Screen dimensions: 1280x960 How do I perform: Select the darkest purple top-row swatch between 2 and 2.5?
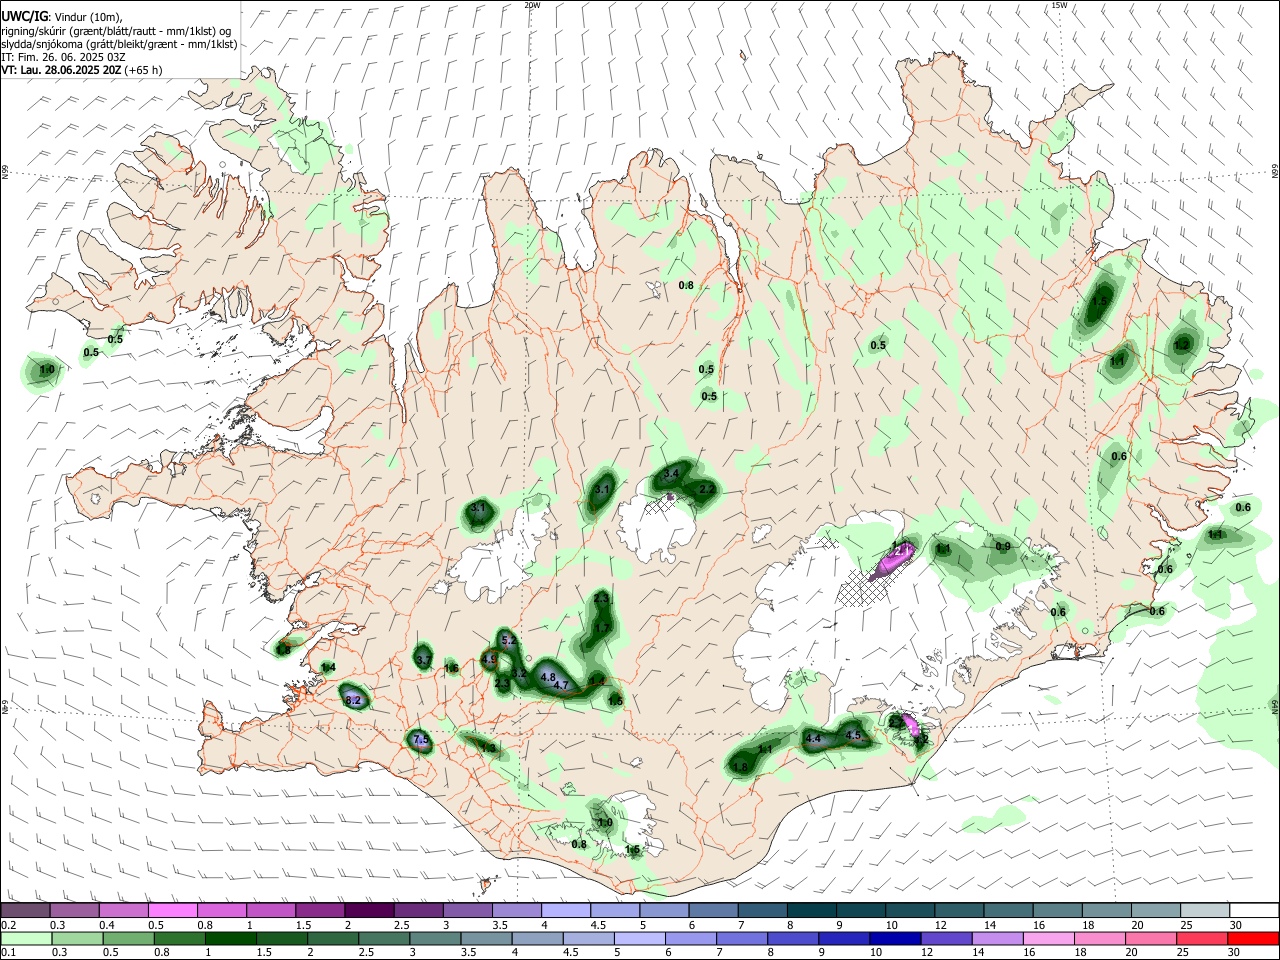pos(368,910)
